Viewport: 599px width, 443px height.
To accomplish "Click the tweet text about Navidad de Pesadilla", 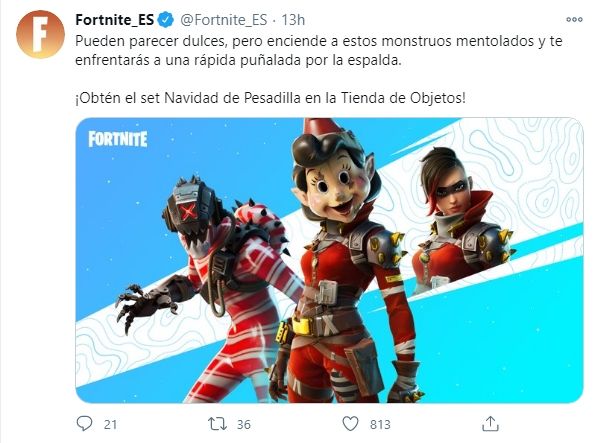I will click(x=270, y=98).
